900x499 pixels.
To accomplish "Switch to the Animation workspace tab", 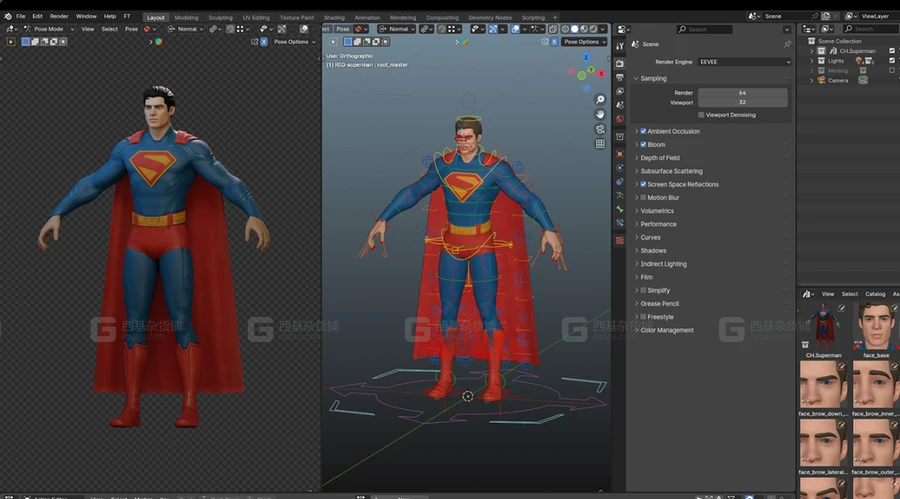I will [367, 18].
